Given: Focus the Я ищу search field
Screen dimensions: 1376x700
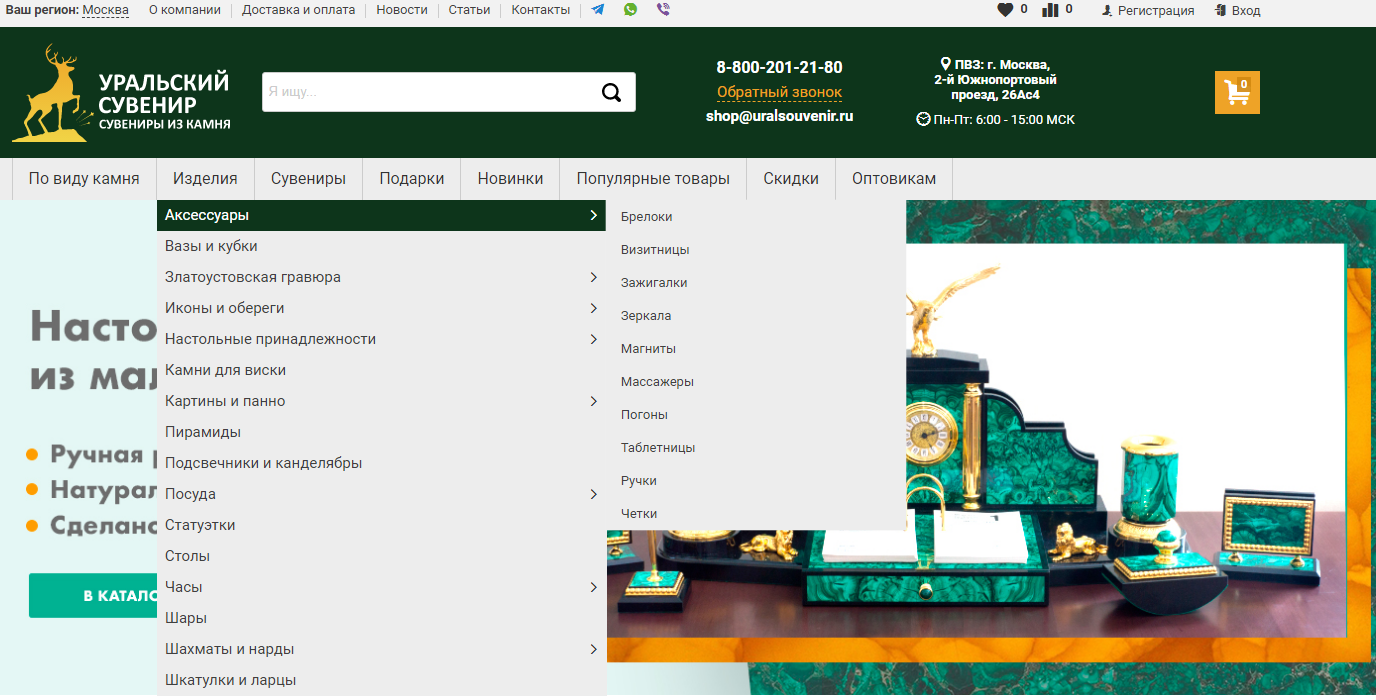Looking at the screenshot, I should (425, 92).
